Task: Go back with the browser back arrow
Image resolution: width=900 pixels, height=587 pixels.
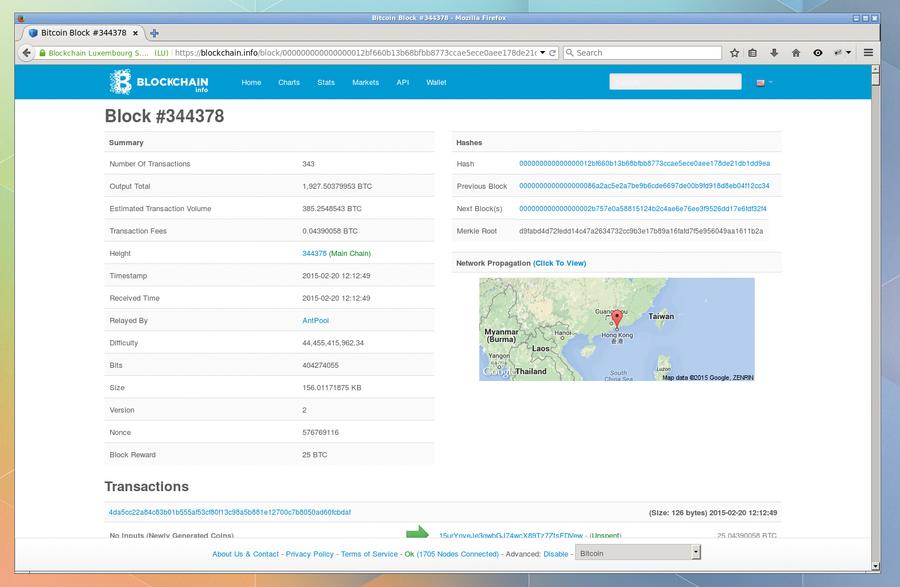Action: coord(26,53)
